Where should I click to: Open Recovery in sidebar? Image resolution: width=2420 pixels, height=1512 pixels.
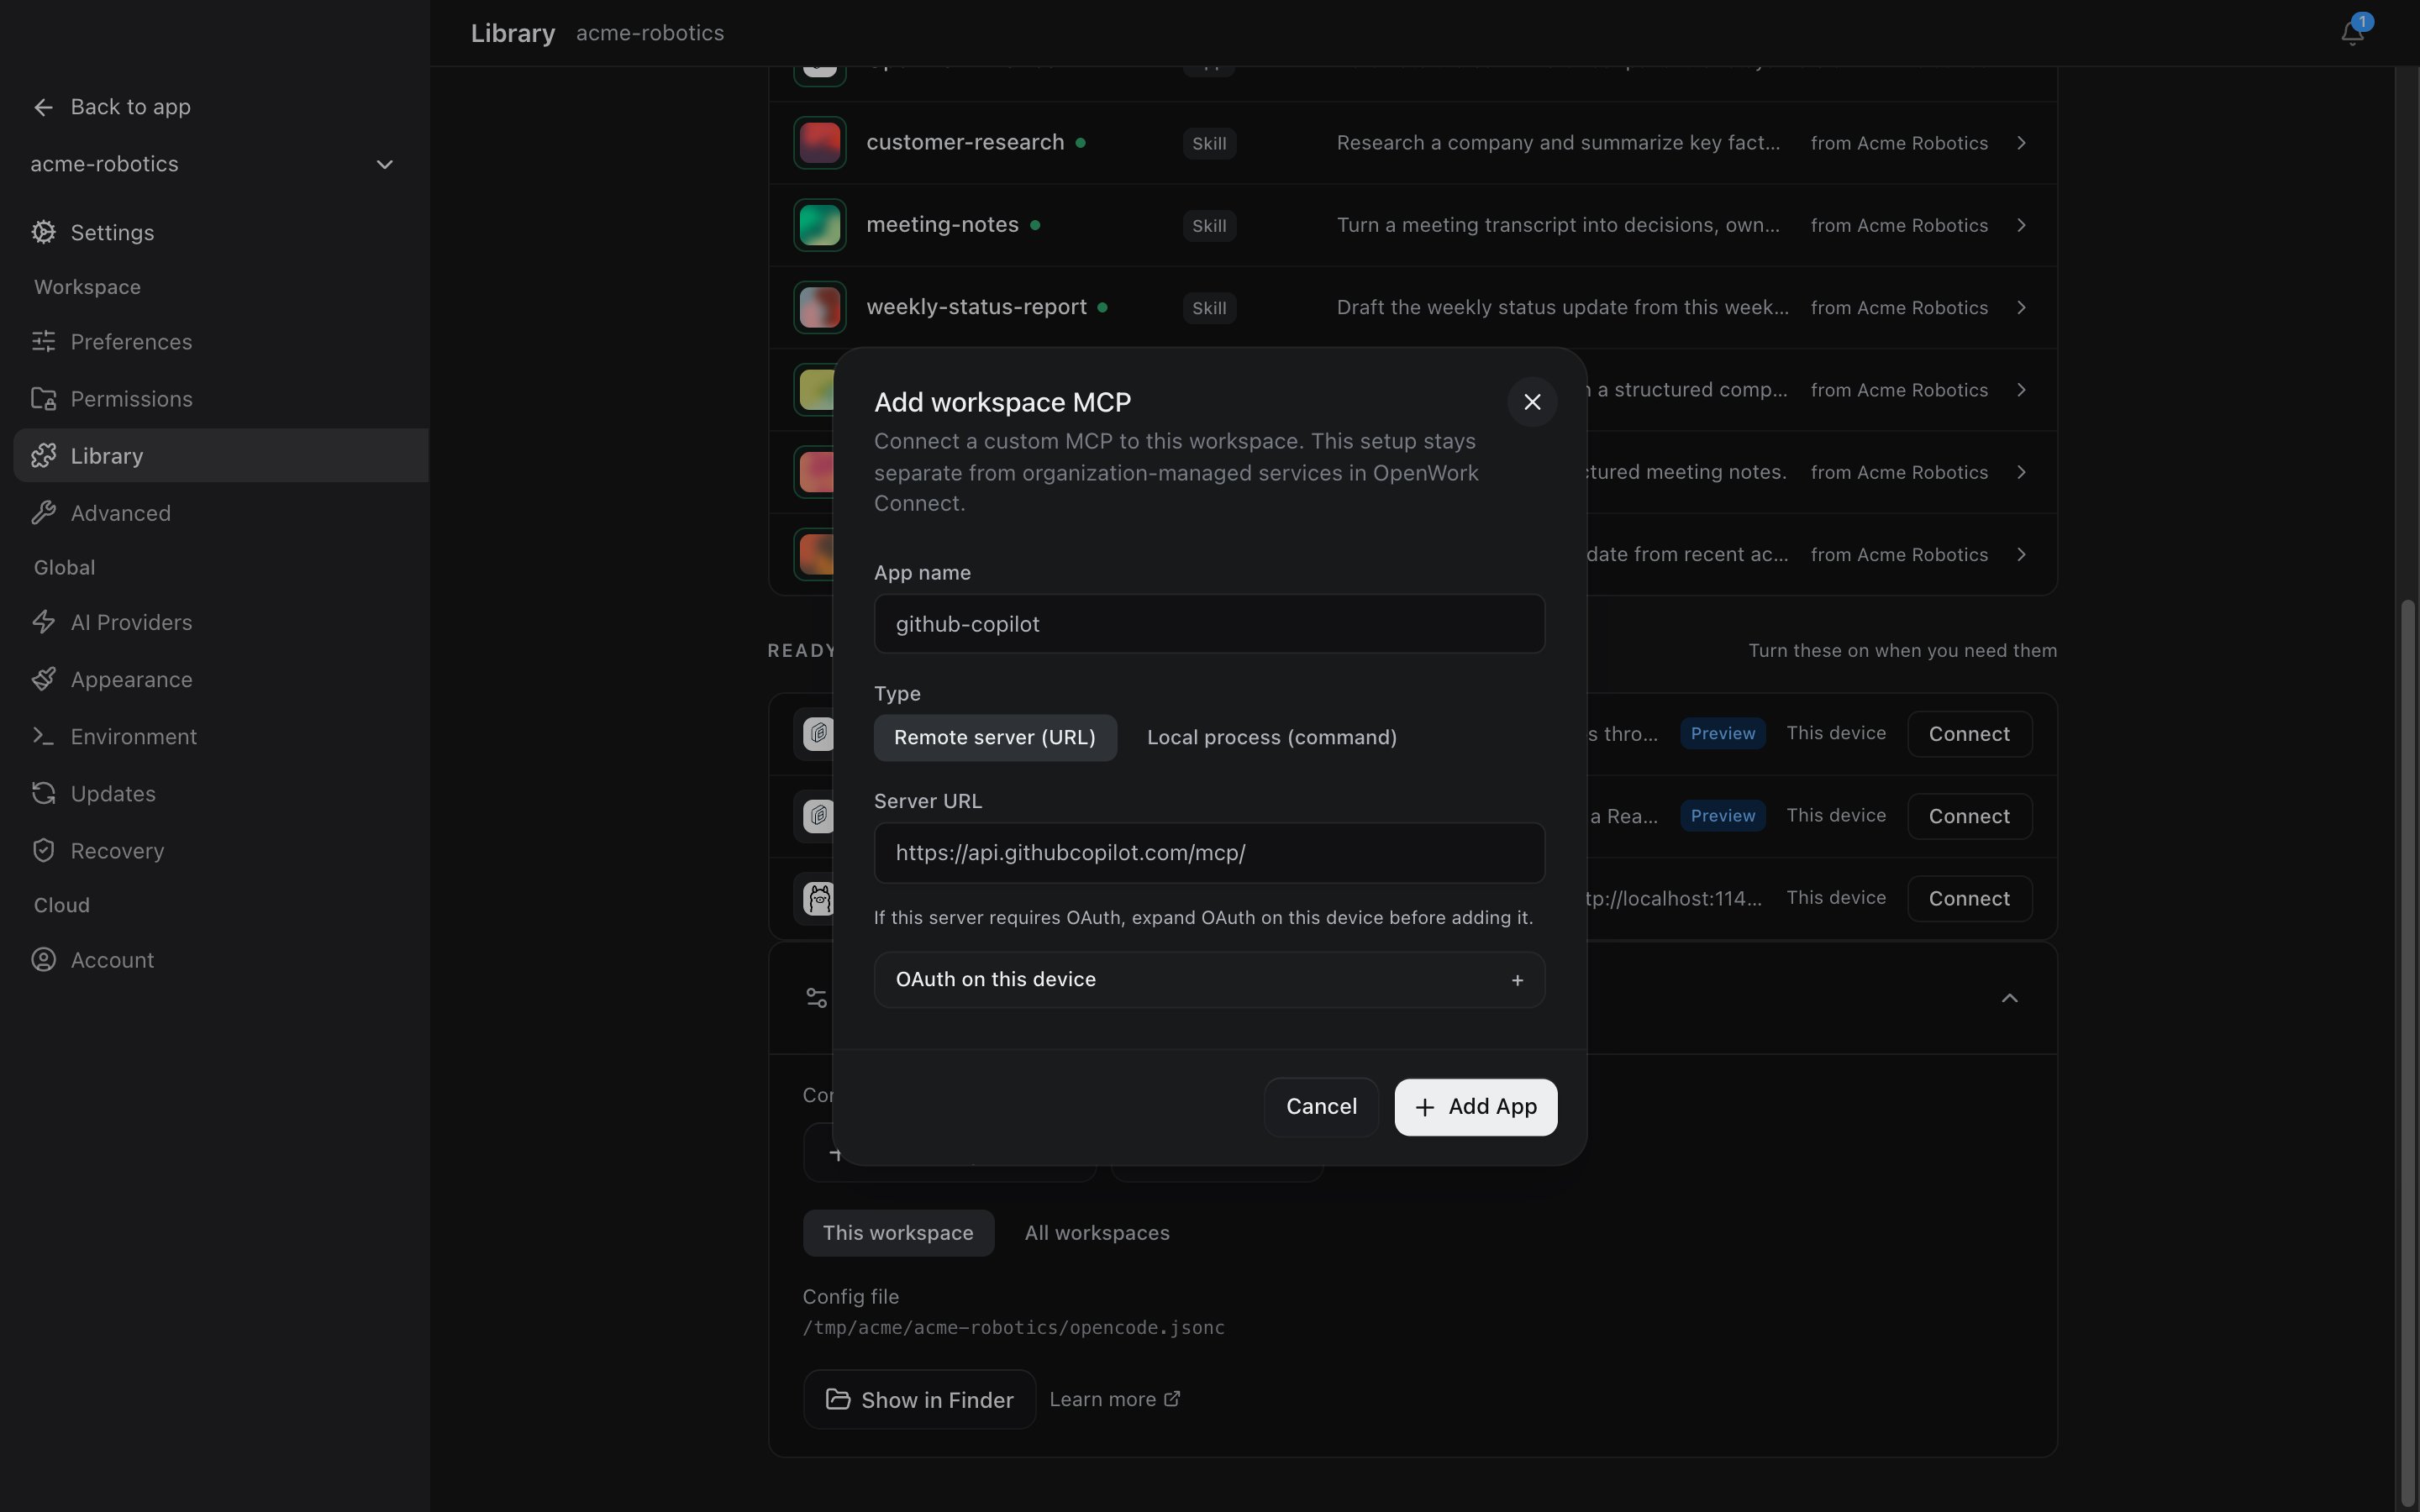point(221,850)
